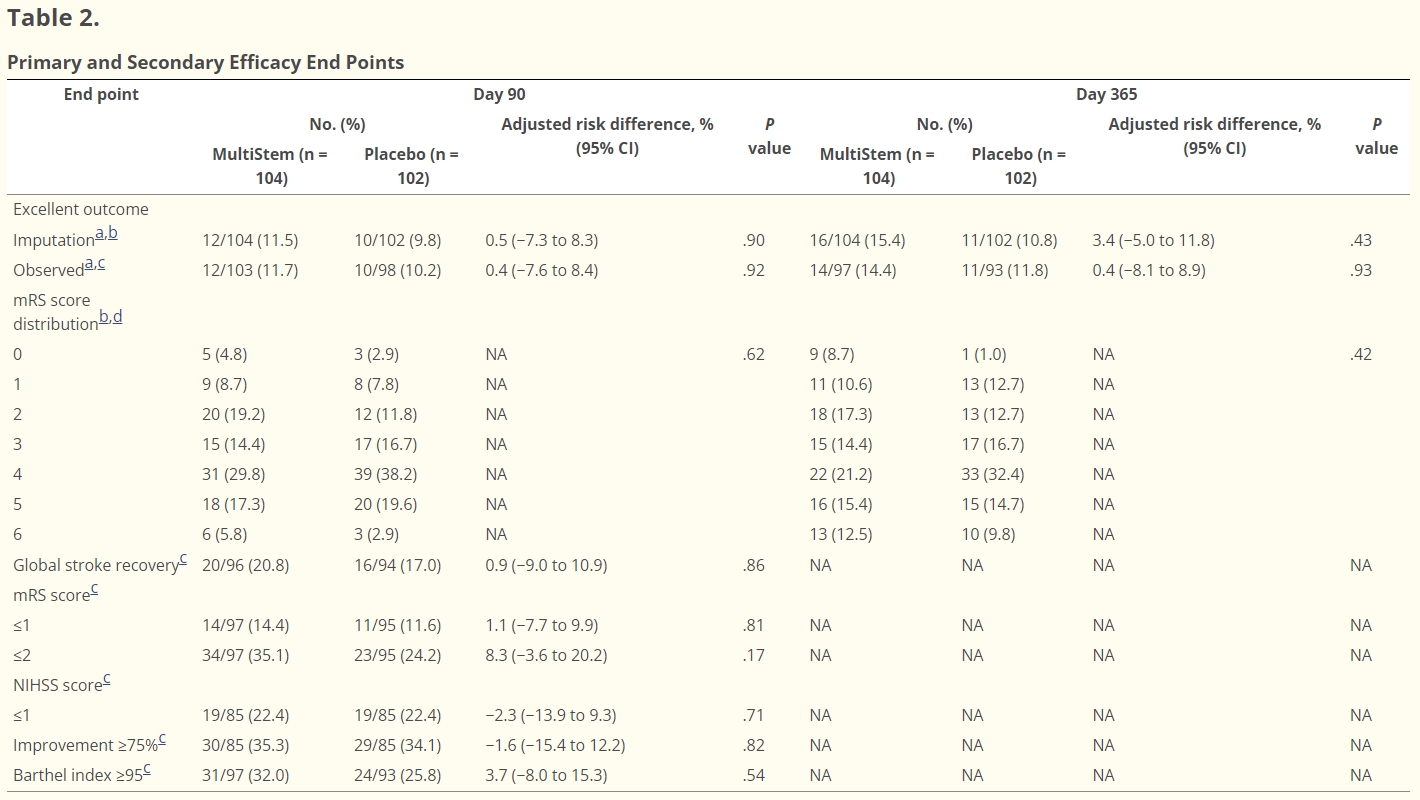Screen dimensions: 1420x800
Task: Open footnote 'c' beside Observed
Action: pyautogui.click(x=101, y=264)
